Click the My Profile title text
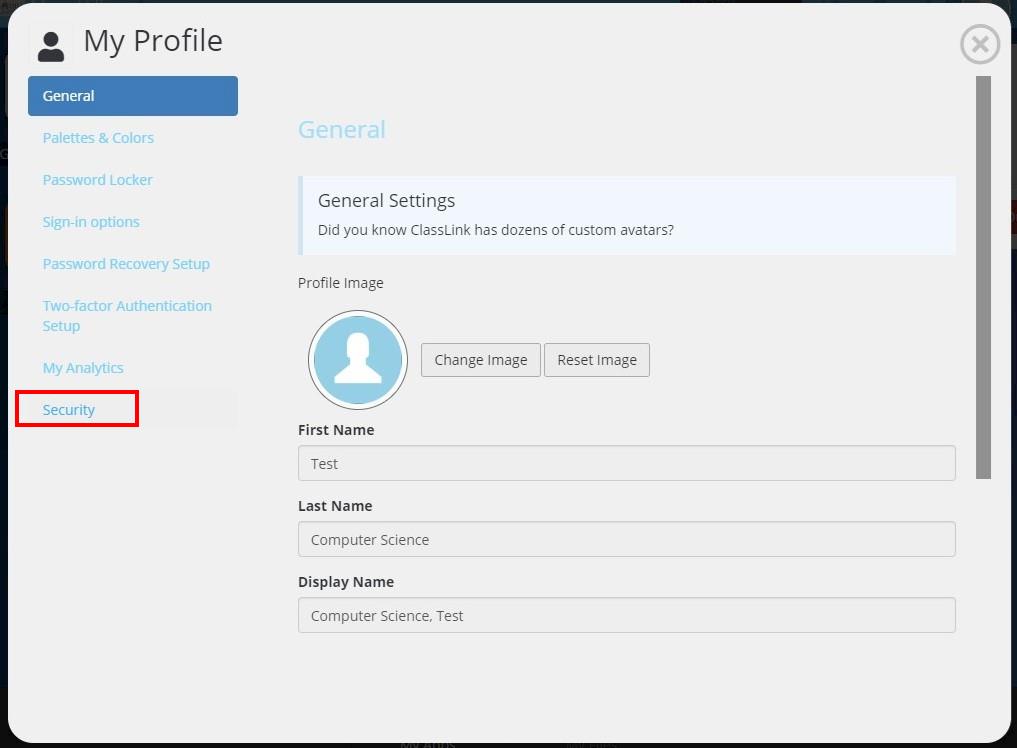The image size is (1017, 748). tap(153, 41)
